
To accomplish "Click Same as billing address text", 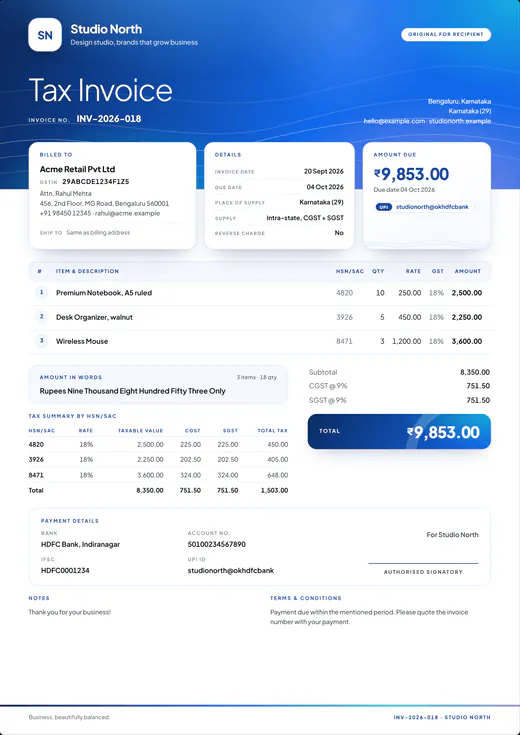I will pos(98,232).
